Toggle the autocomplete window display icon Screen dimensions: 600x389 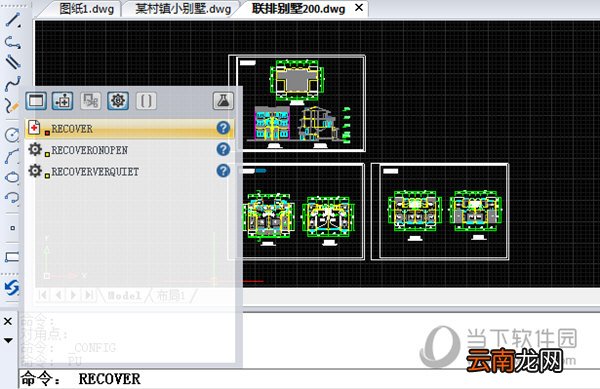coord(36,101)
